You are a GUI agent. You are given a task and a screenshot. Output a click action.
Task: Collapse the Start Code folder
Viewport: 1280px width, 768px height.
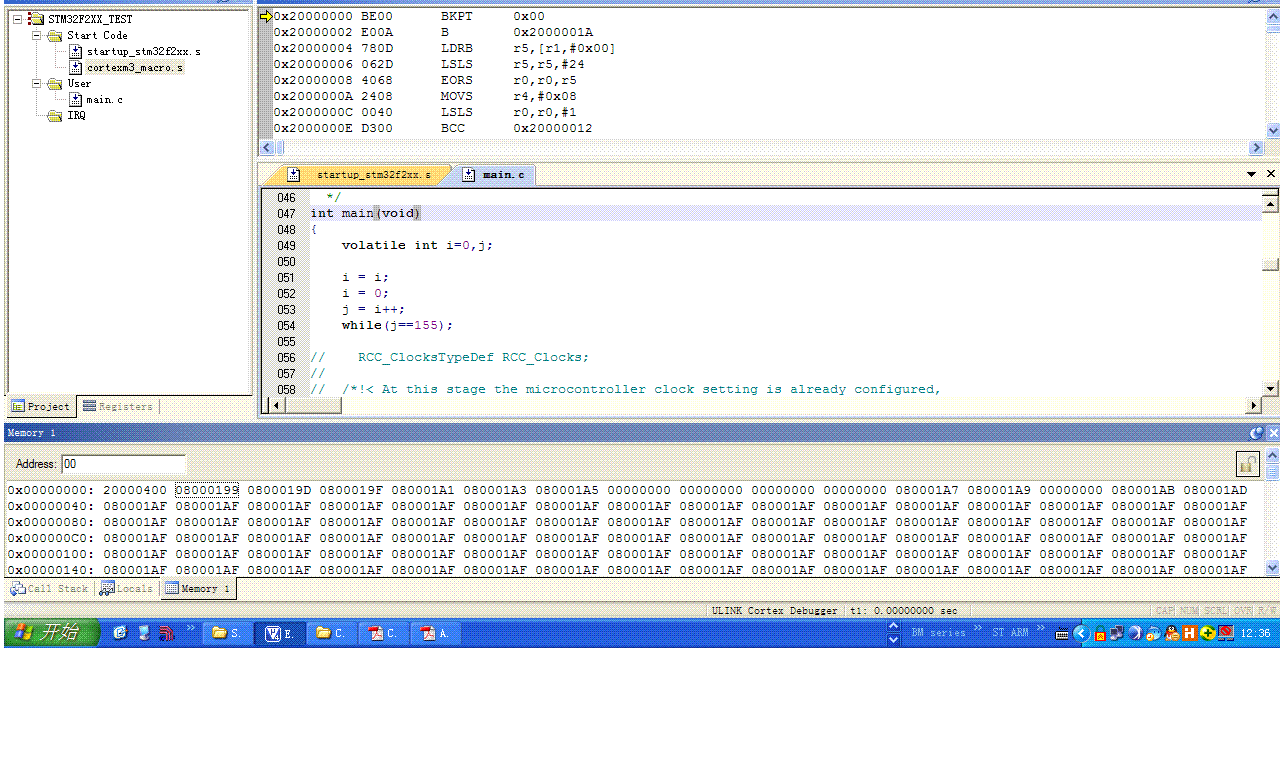coord(37,35)
